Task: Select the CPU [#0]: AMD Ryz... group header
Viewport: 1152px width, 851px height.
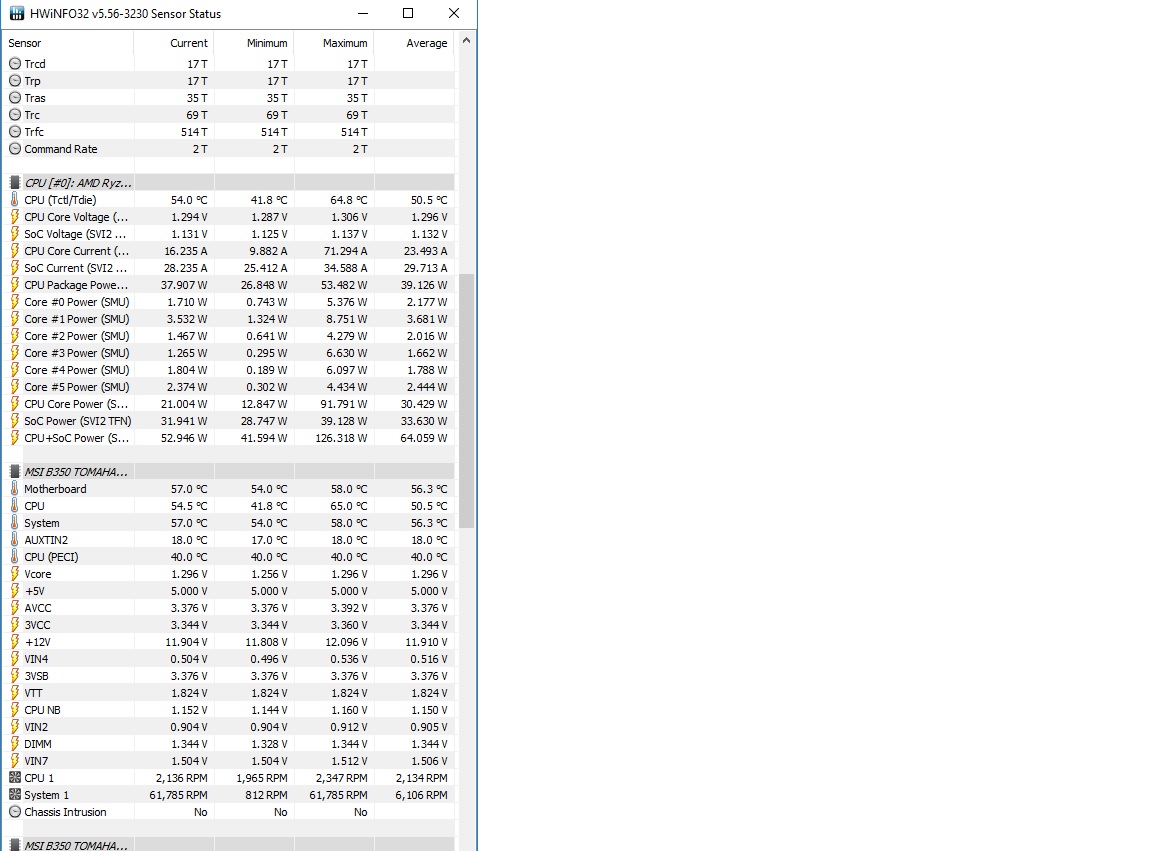Action: (228, 182)
